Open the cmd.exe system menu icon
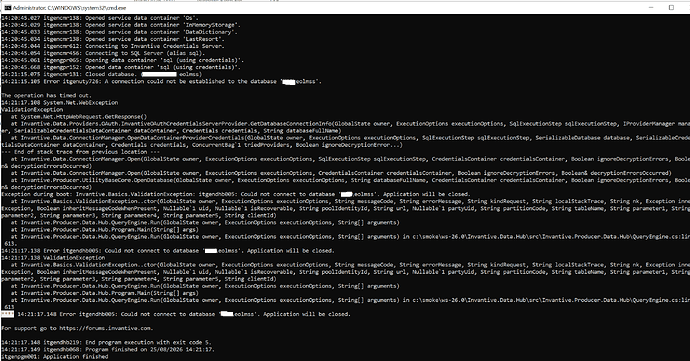Image resolution: width=690 pixels, height=361 pixels. (7, 8)
